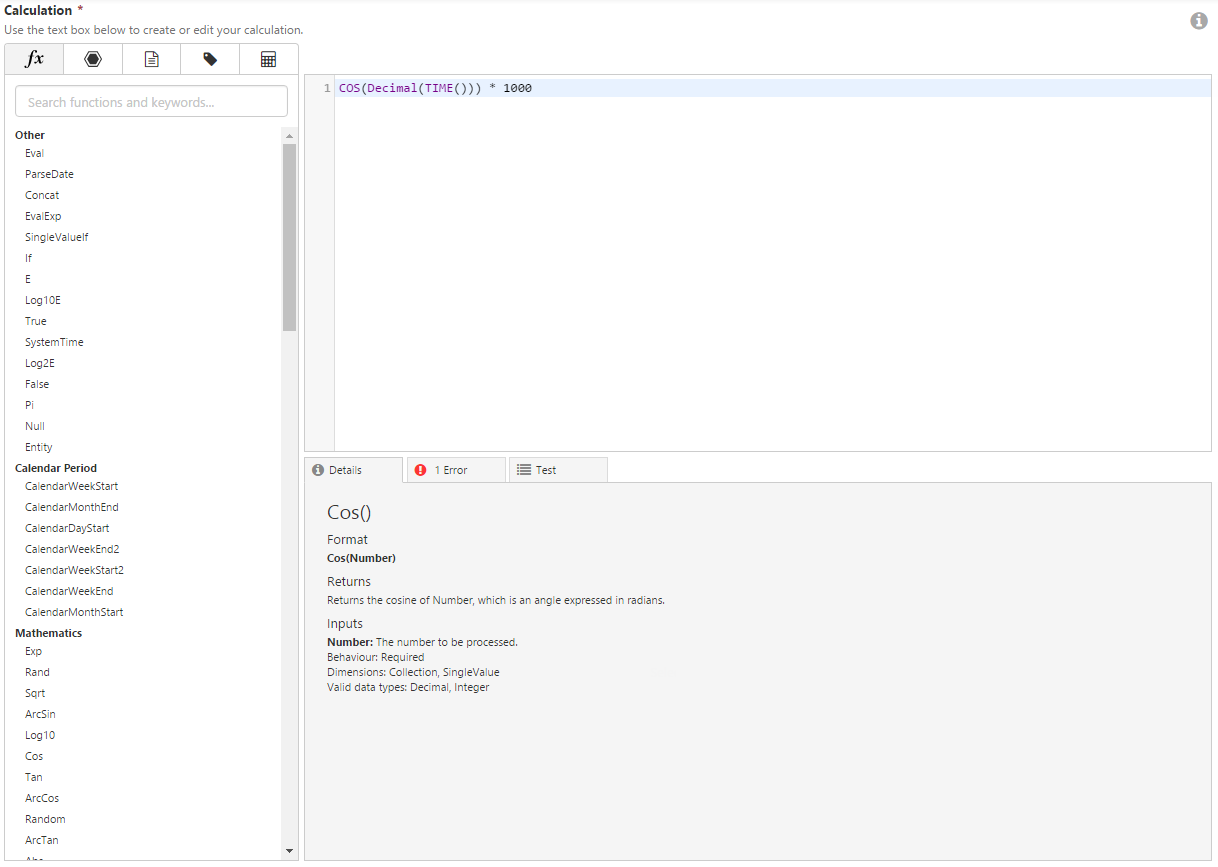This screenshot has width=1218, height=867.
Task: Open the 1 Error tab
Action: click(455, 470)
